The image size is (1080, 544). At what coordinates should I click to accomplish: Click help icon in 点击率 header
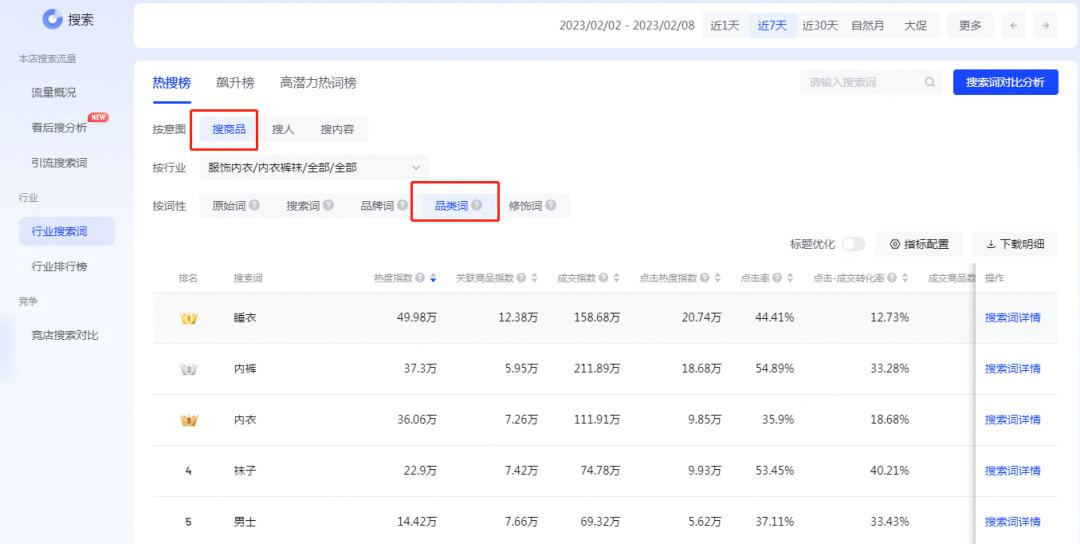pos(777,278)
